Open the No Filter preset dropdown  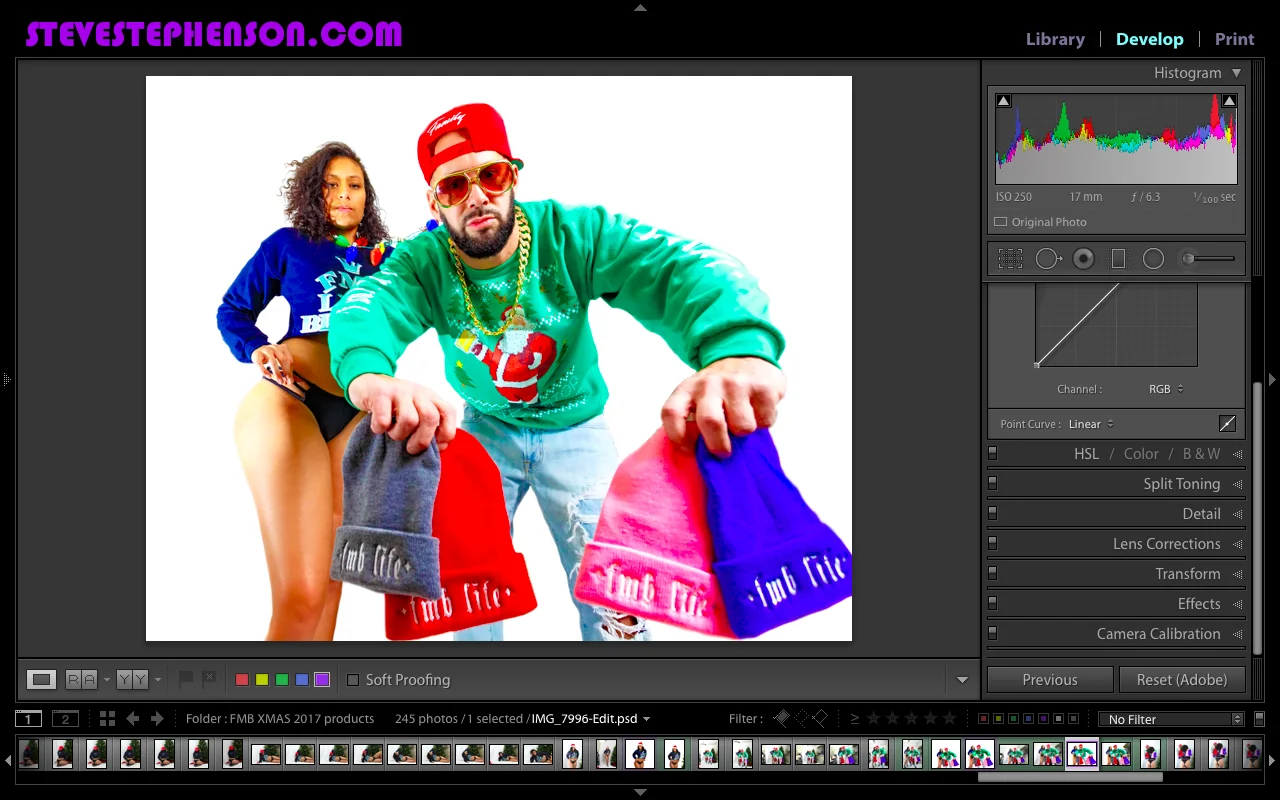(x=1170, y=719)
